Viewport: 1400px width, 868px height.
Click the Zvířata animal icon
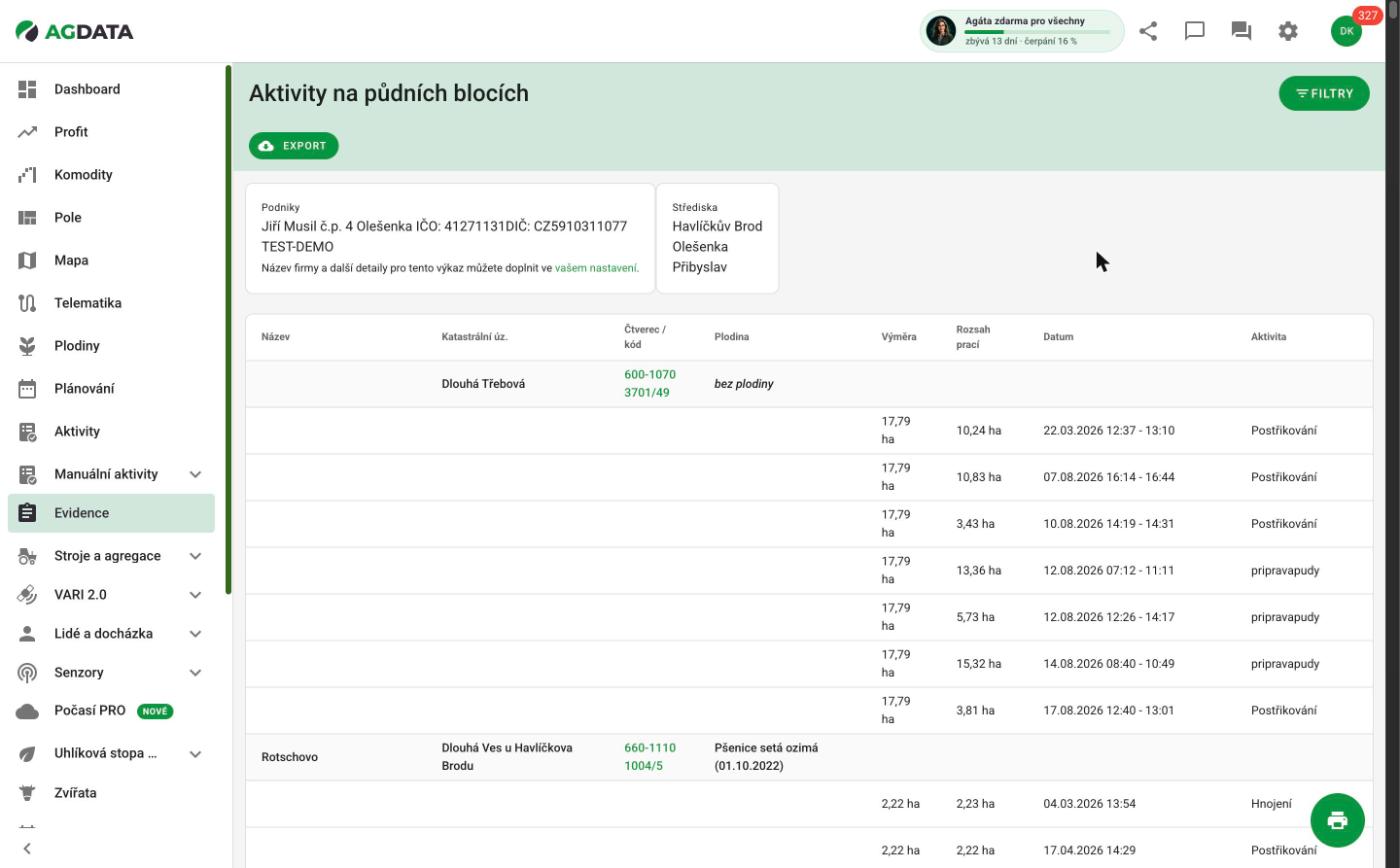pyautogui.click(x=27, y=793)
